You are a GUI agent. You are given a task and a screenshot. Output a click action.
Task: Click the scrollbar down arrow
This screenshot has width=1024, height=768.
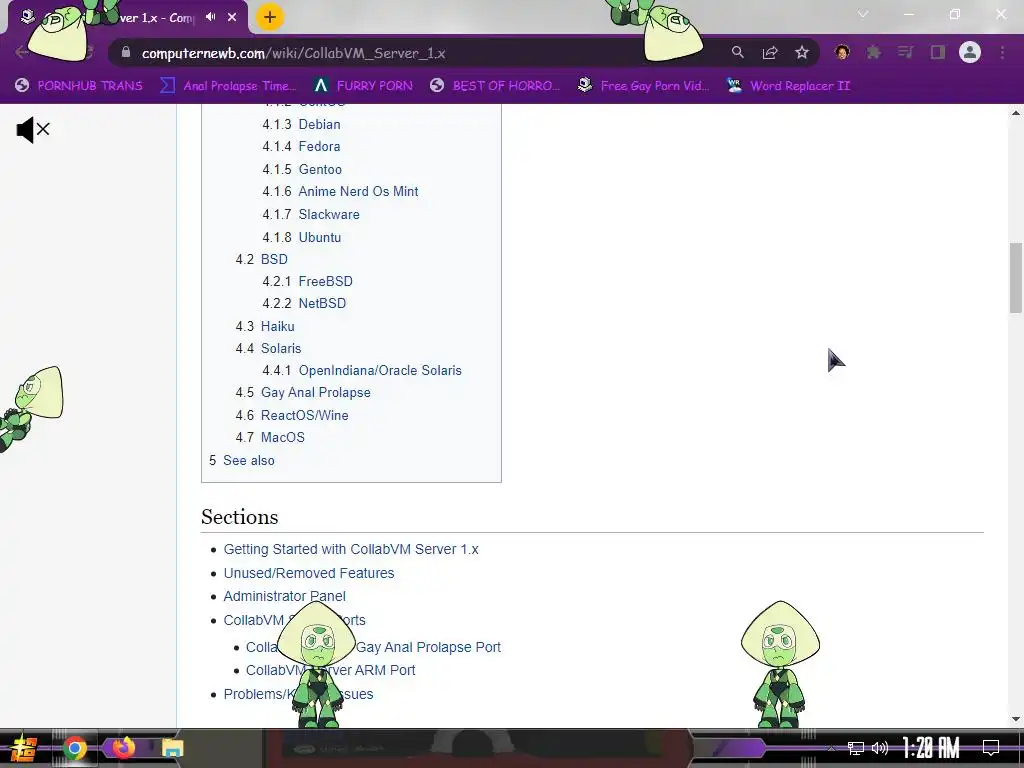(x=1016, y=719)
